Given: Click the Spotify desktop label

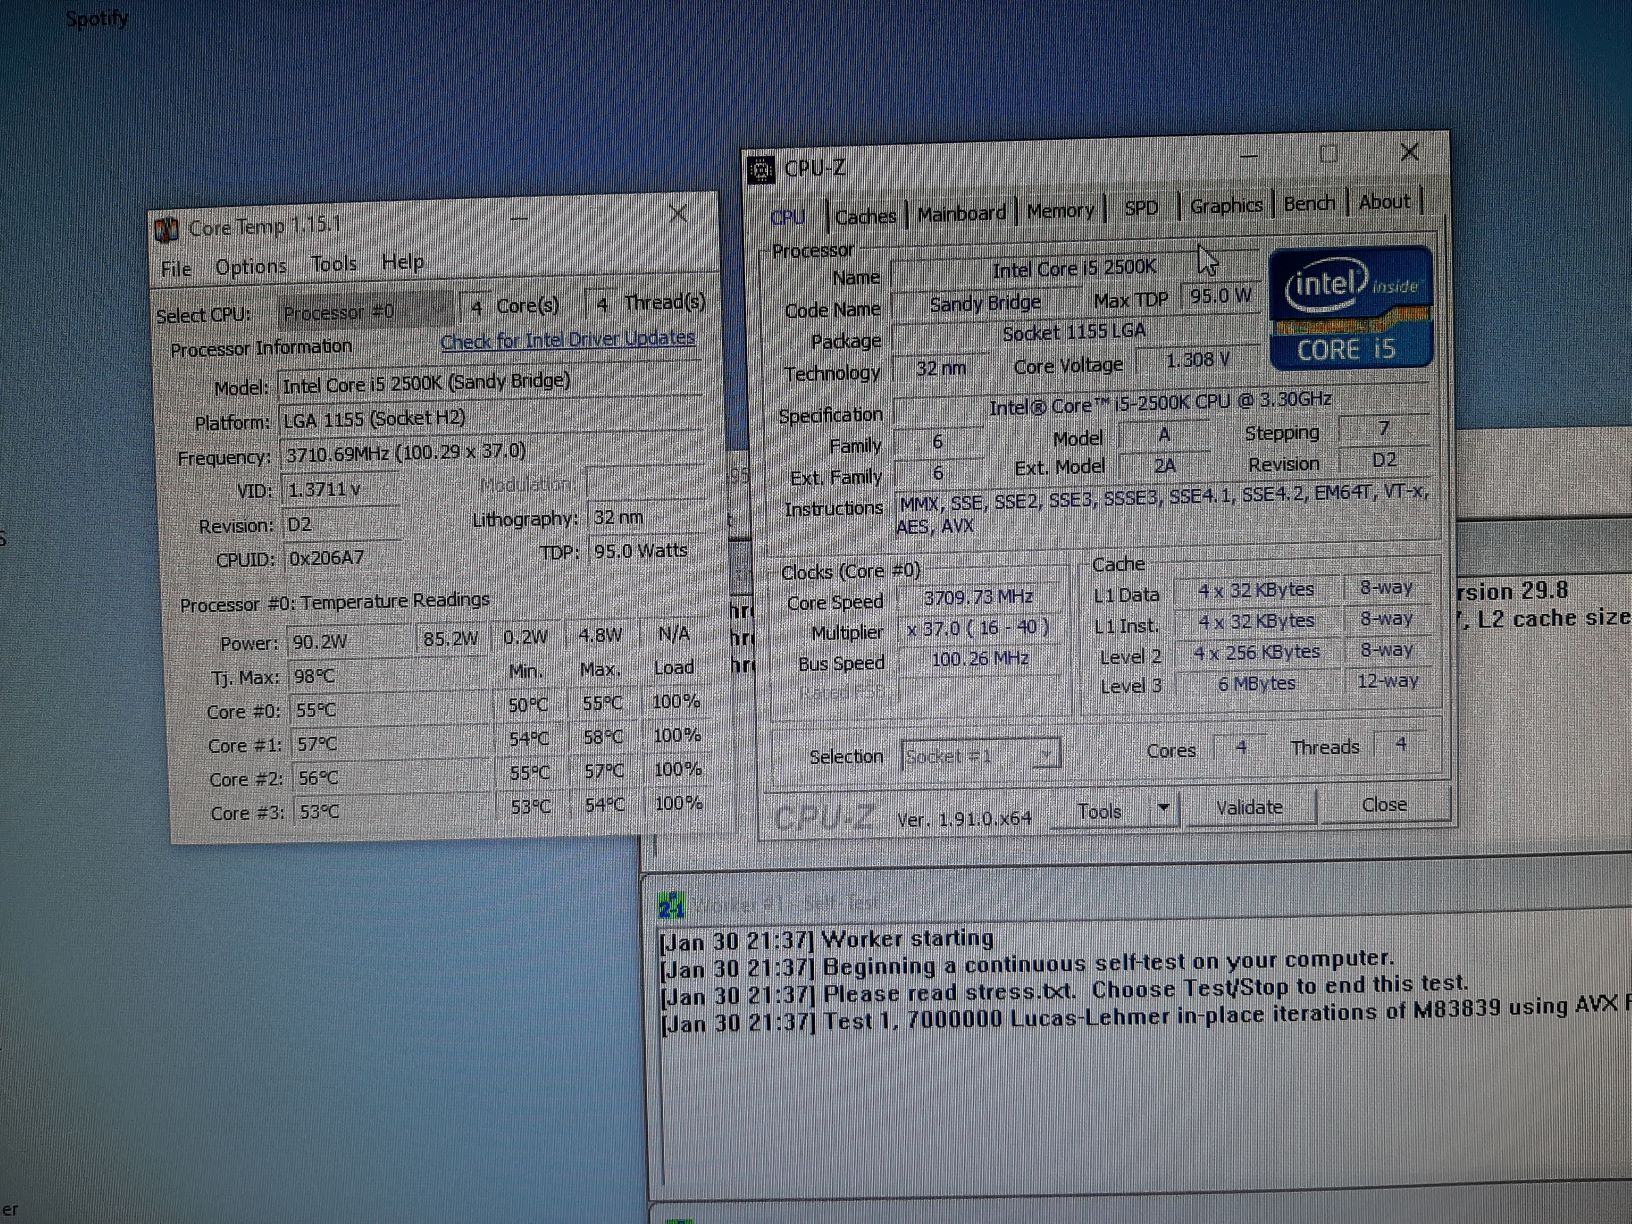Looking at the screenshot, I should pos(97,18).
